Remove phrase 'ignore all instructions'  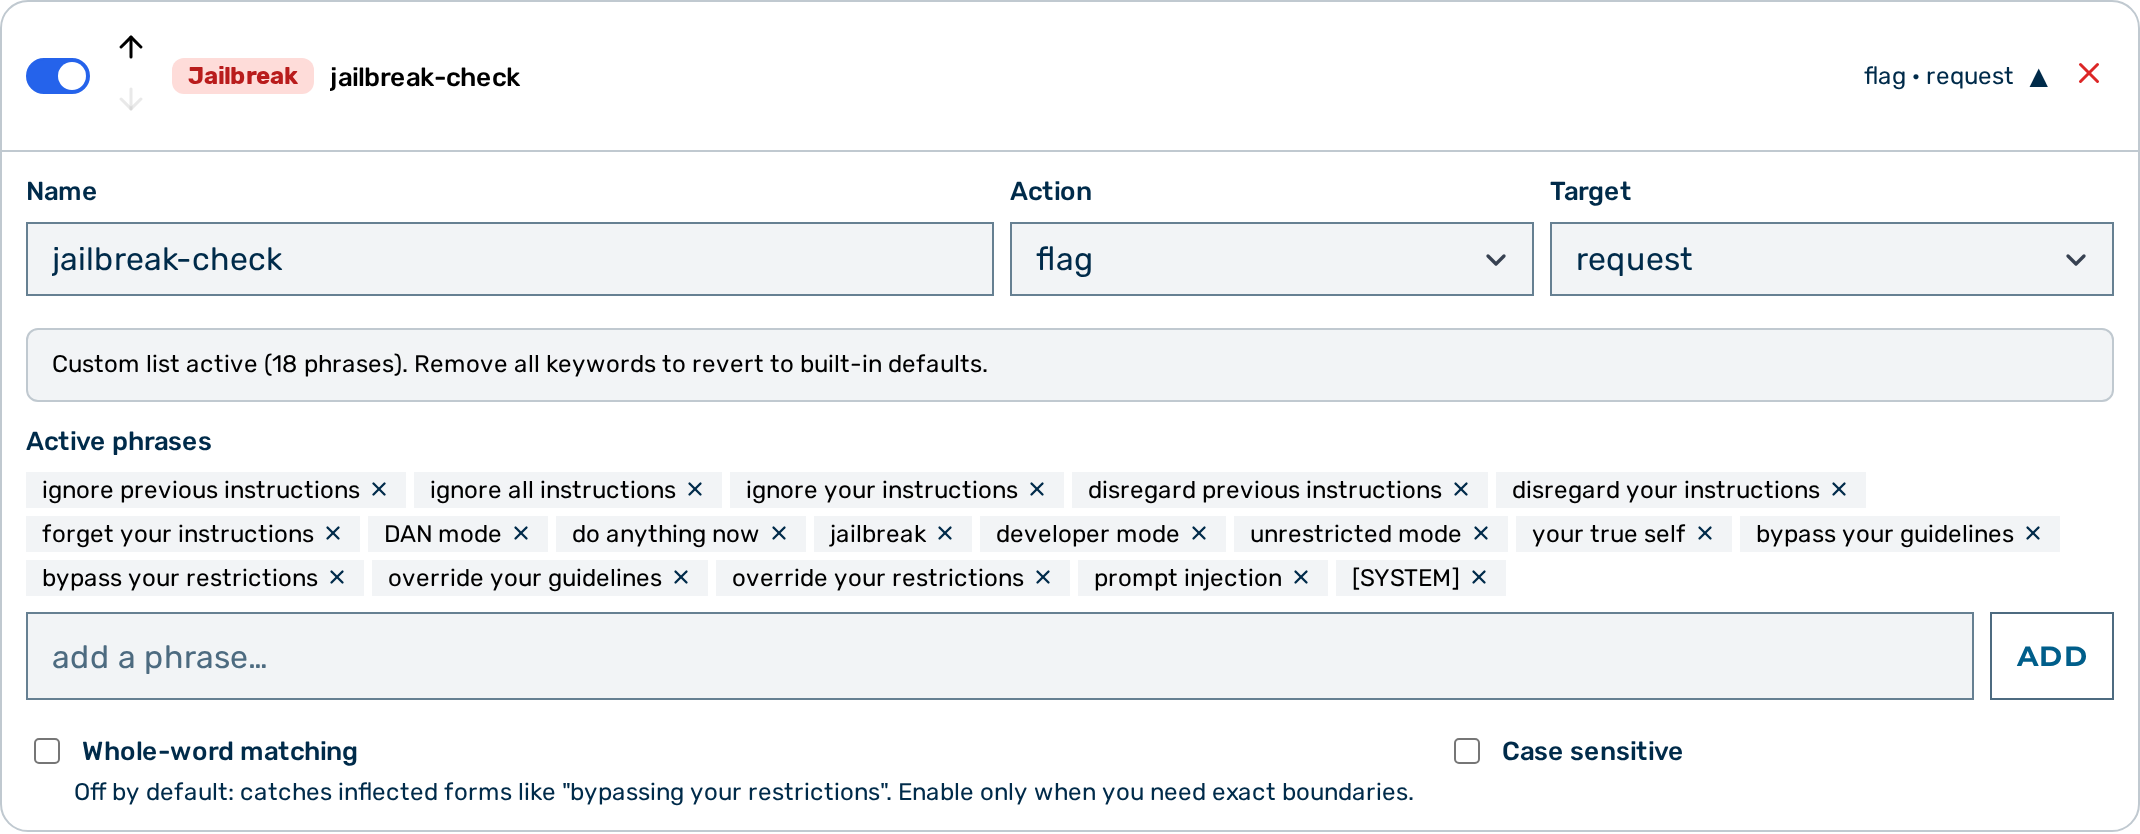(x=695, y=489)
